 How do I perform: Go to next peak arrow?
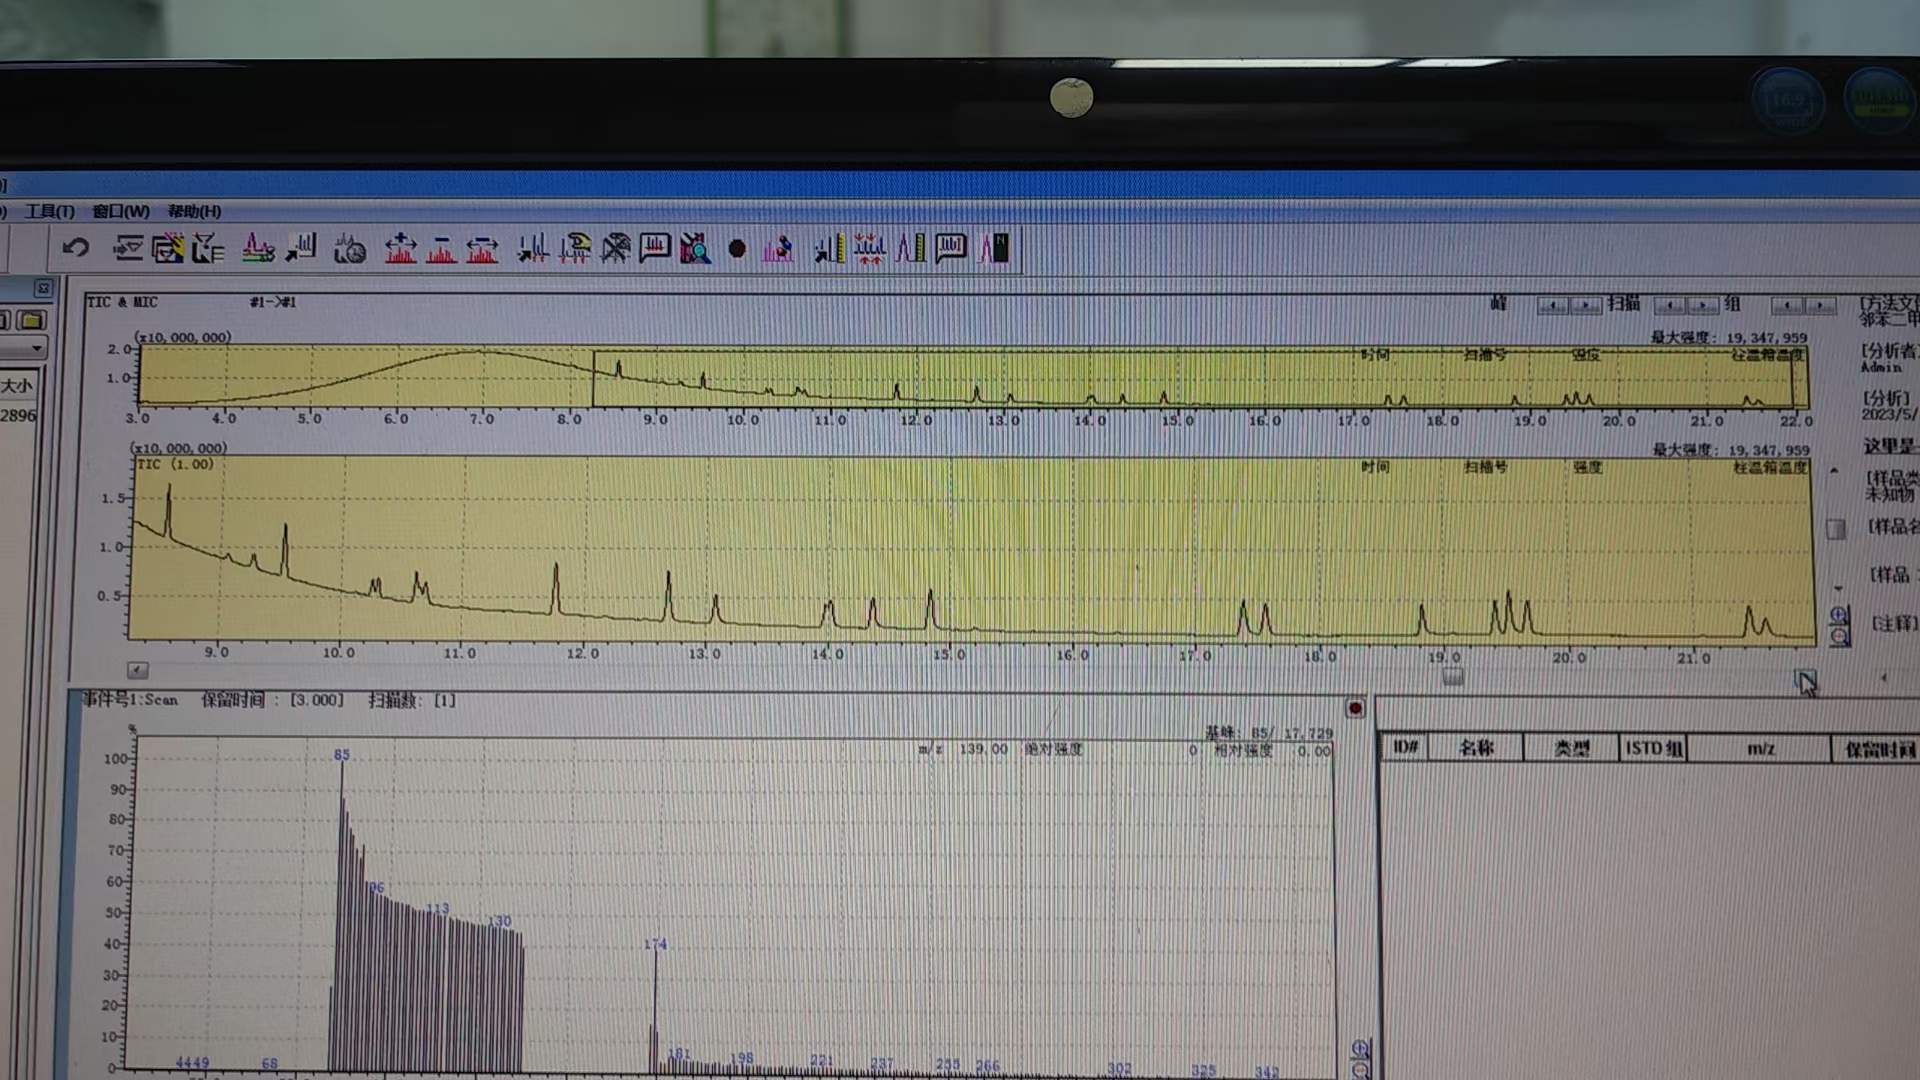pyautogui.click(x=1585, y=305)
